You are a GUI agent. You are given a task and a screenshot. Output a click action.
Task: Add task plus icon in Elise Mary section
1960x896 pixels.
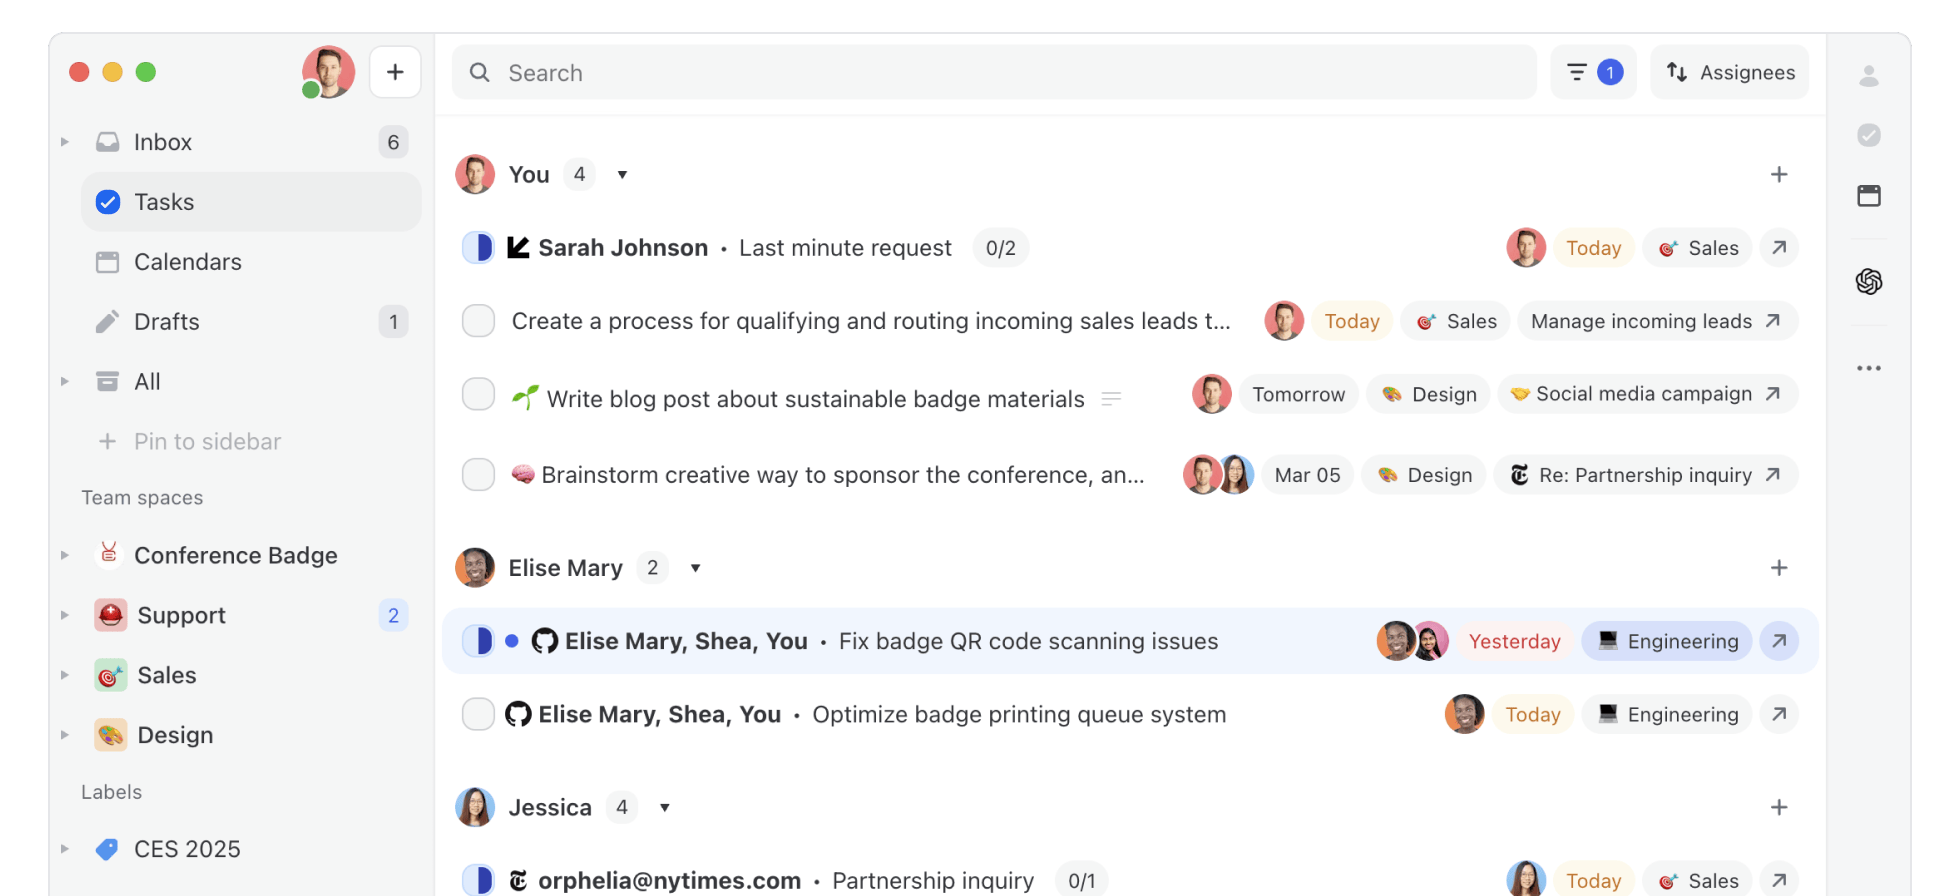(x=1778, y=568)
